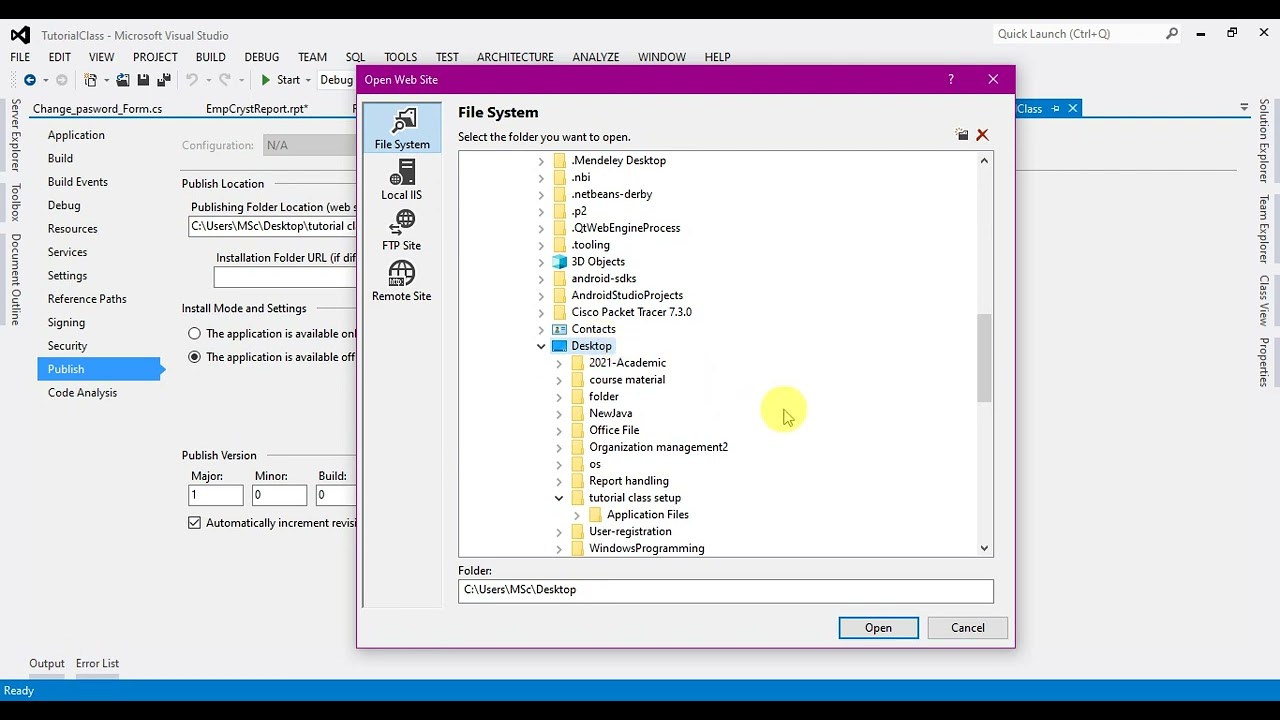Open the Code Analysis properties page
1280x720 pixels.
82,393
